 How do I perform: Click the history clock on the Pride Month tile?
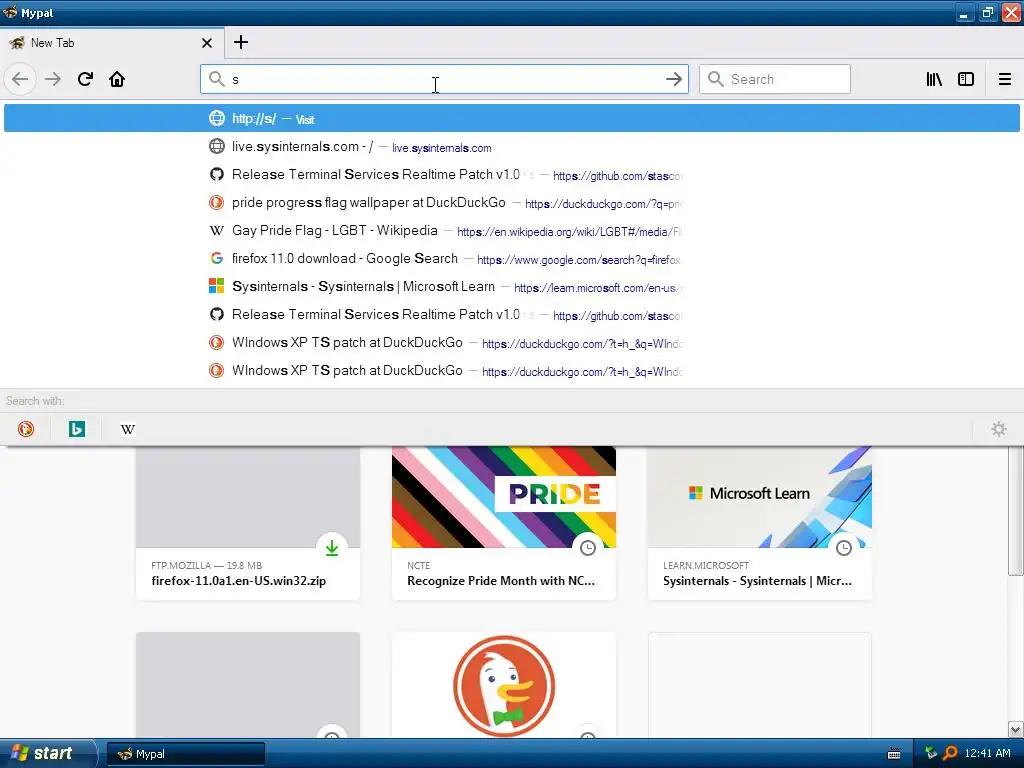[588, 548]
